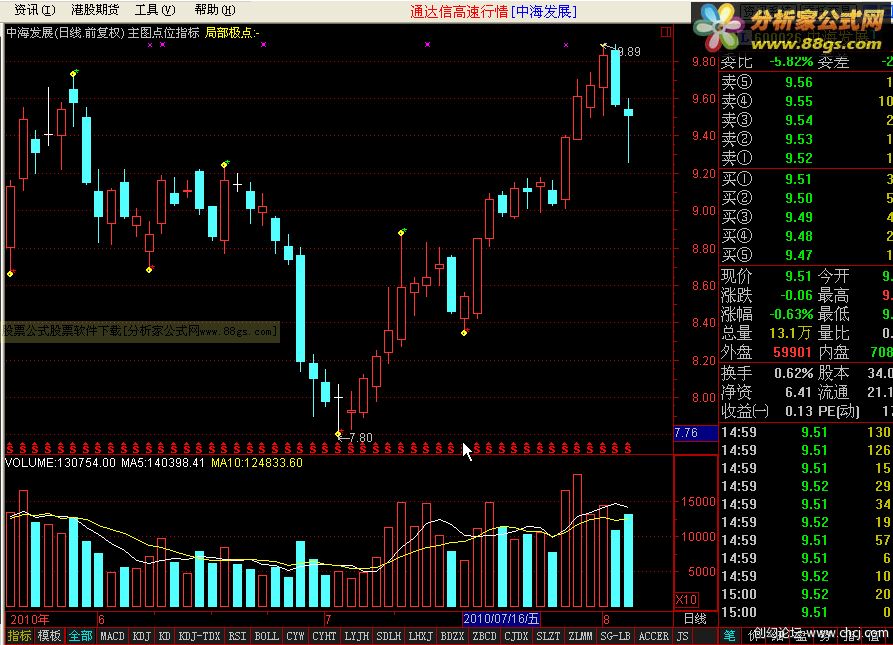Click the 收益(一) 0.13 value
The image size is (893, 645).
pyautogui.click(x=797, y=411)
